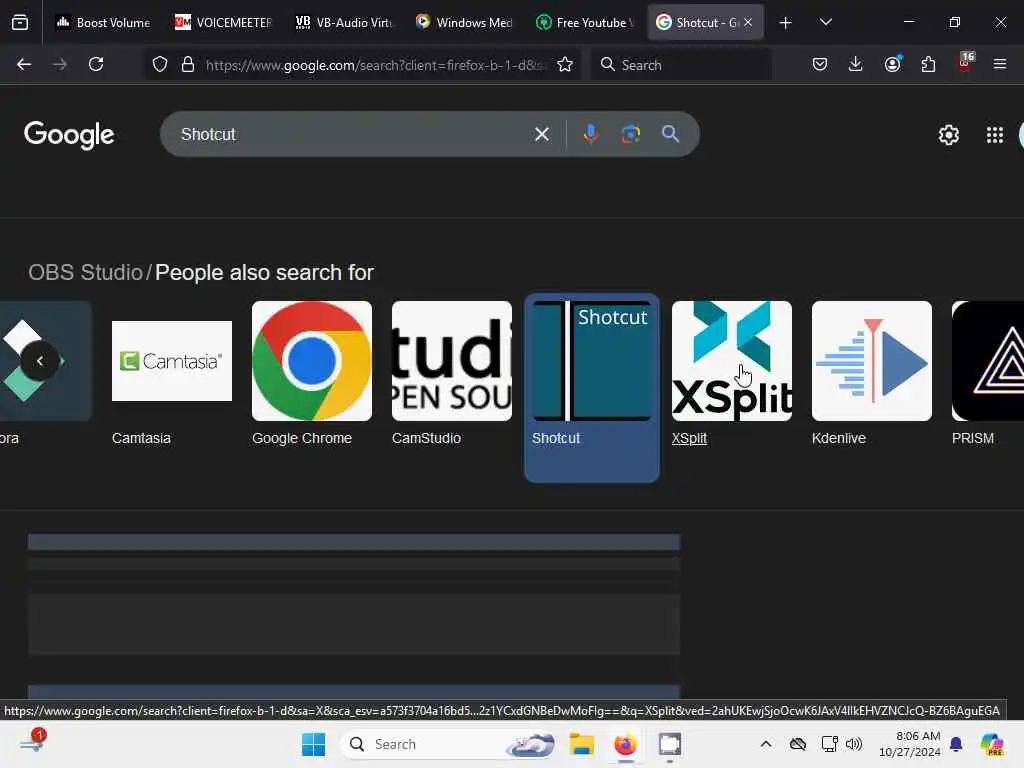Open the notifications bell icon
1024x768 pixels.
(x=956, y=744)
